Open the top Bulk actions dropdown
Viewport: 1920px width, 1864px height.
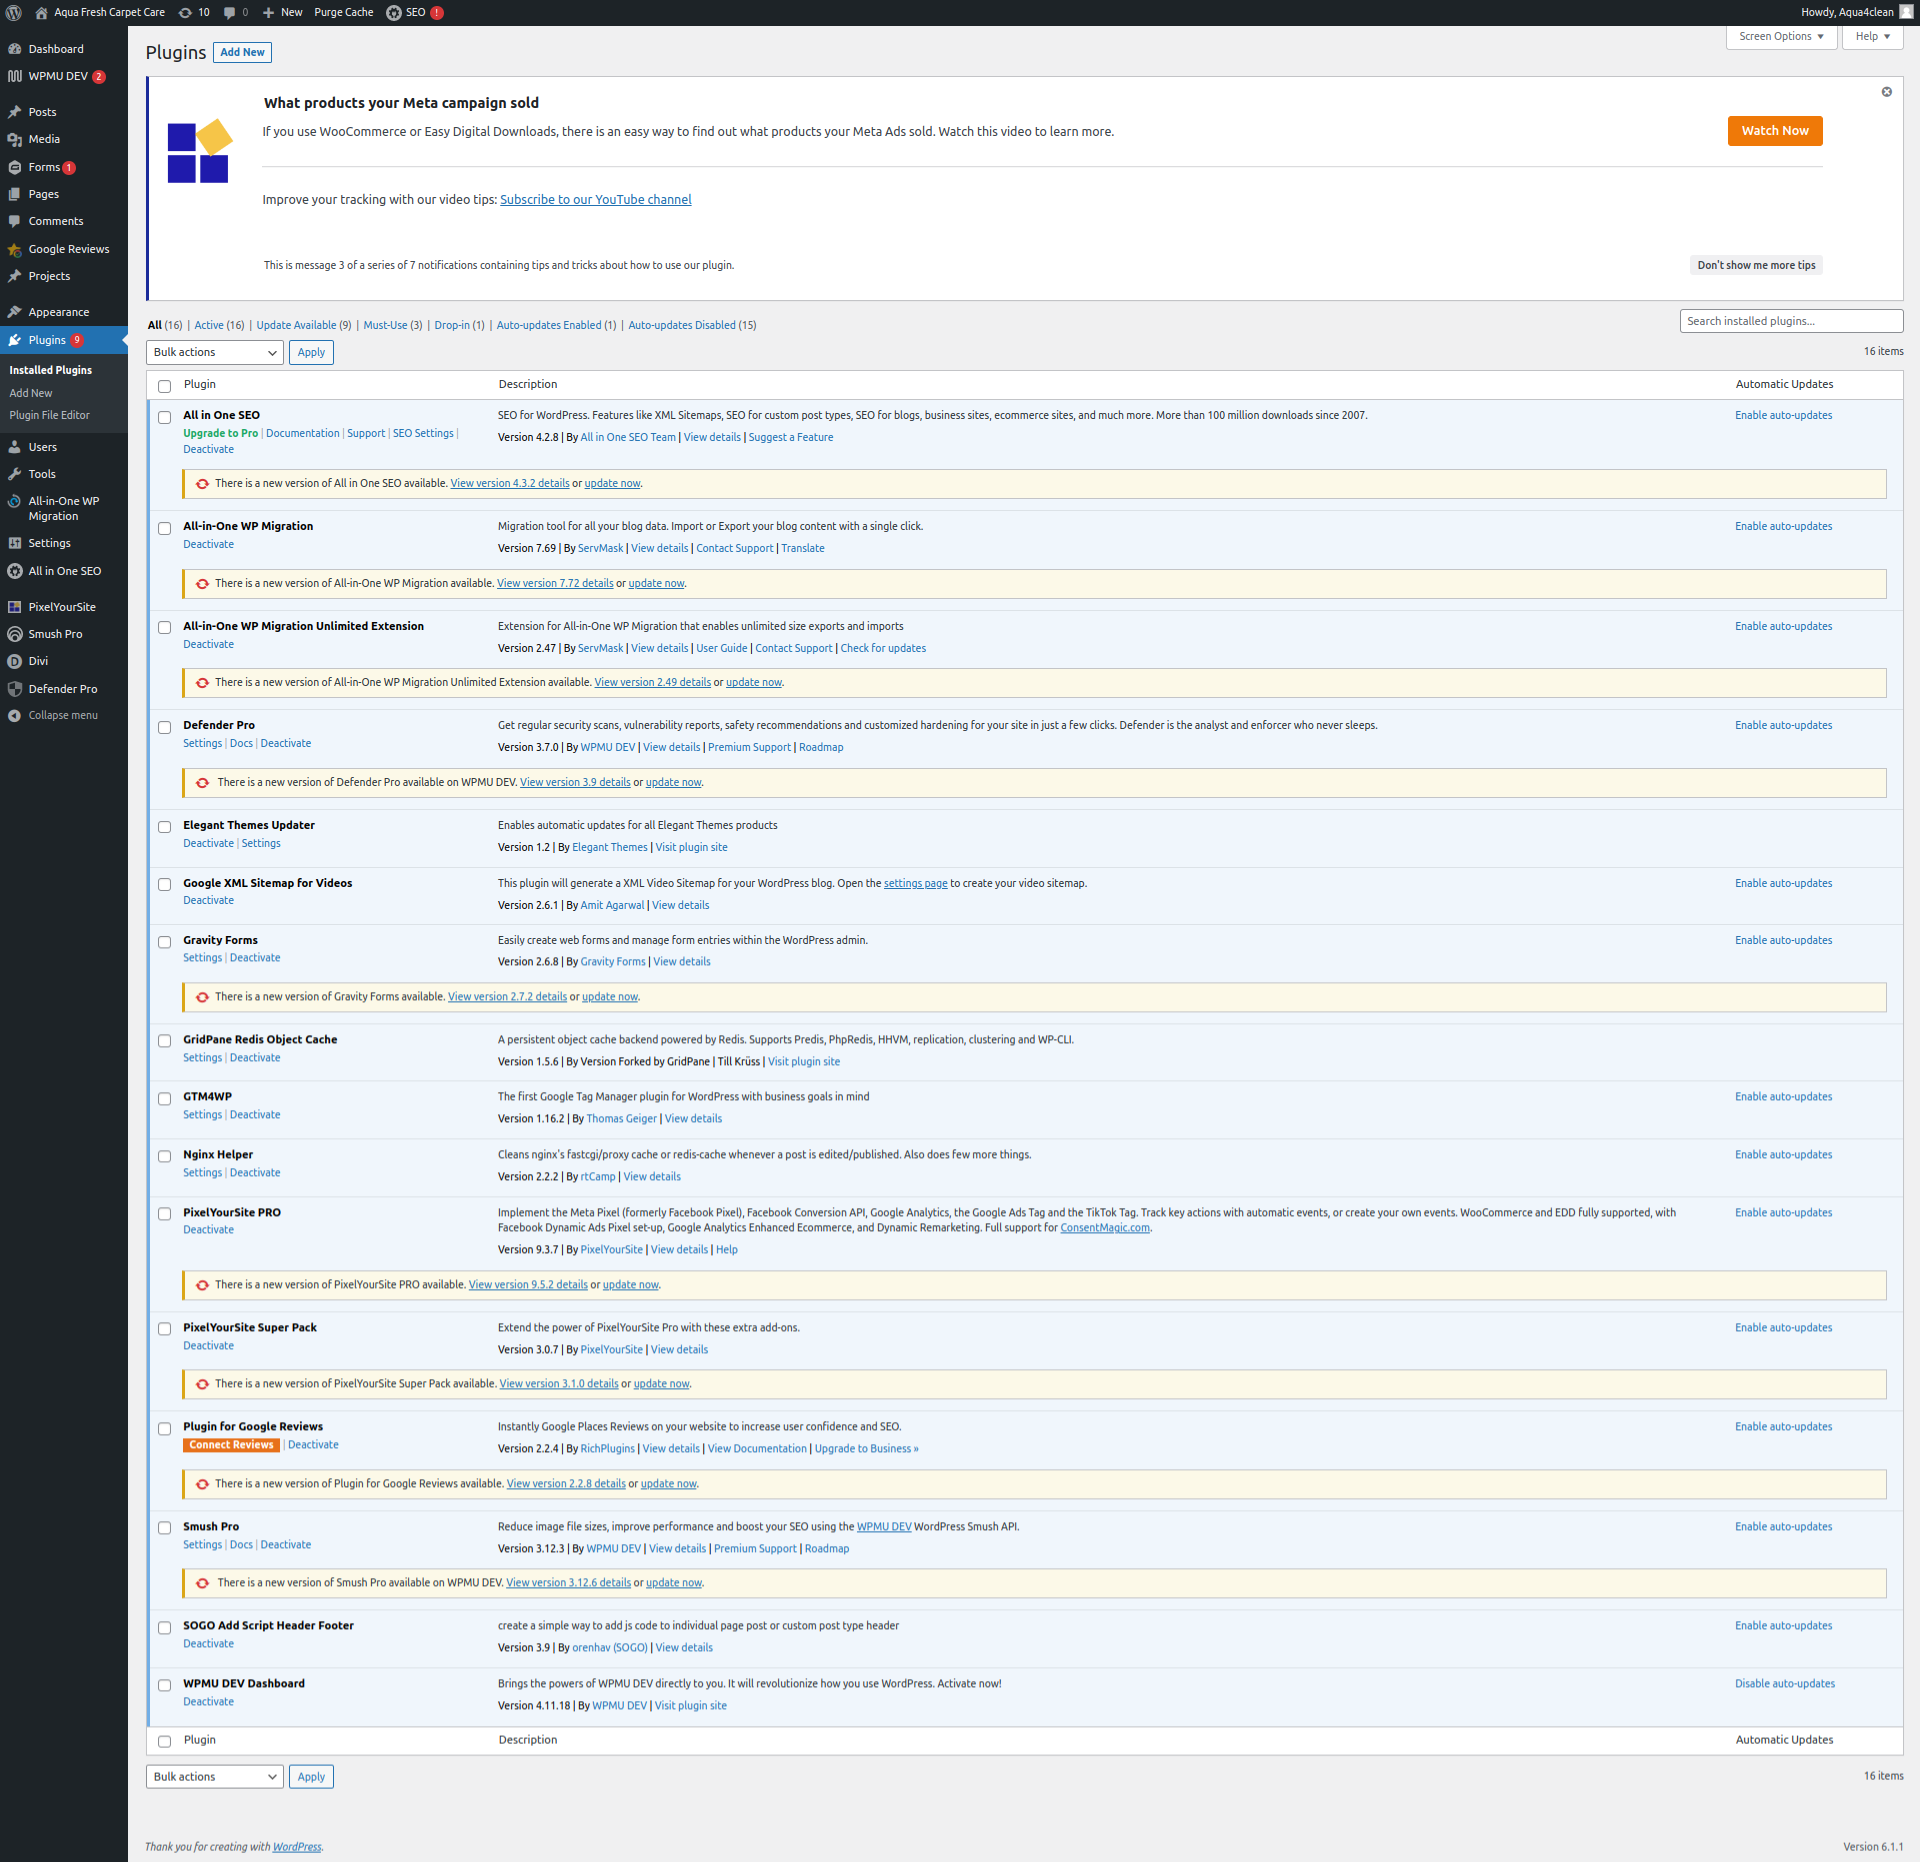point(215,352)
